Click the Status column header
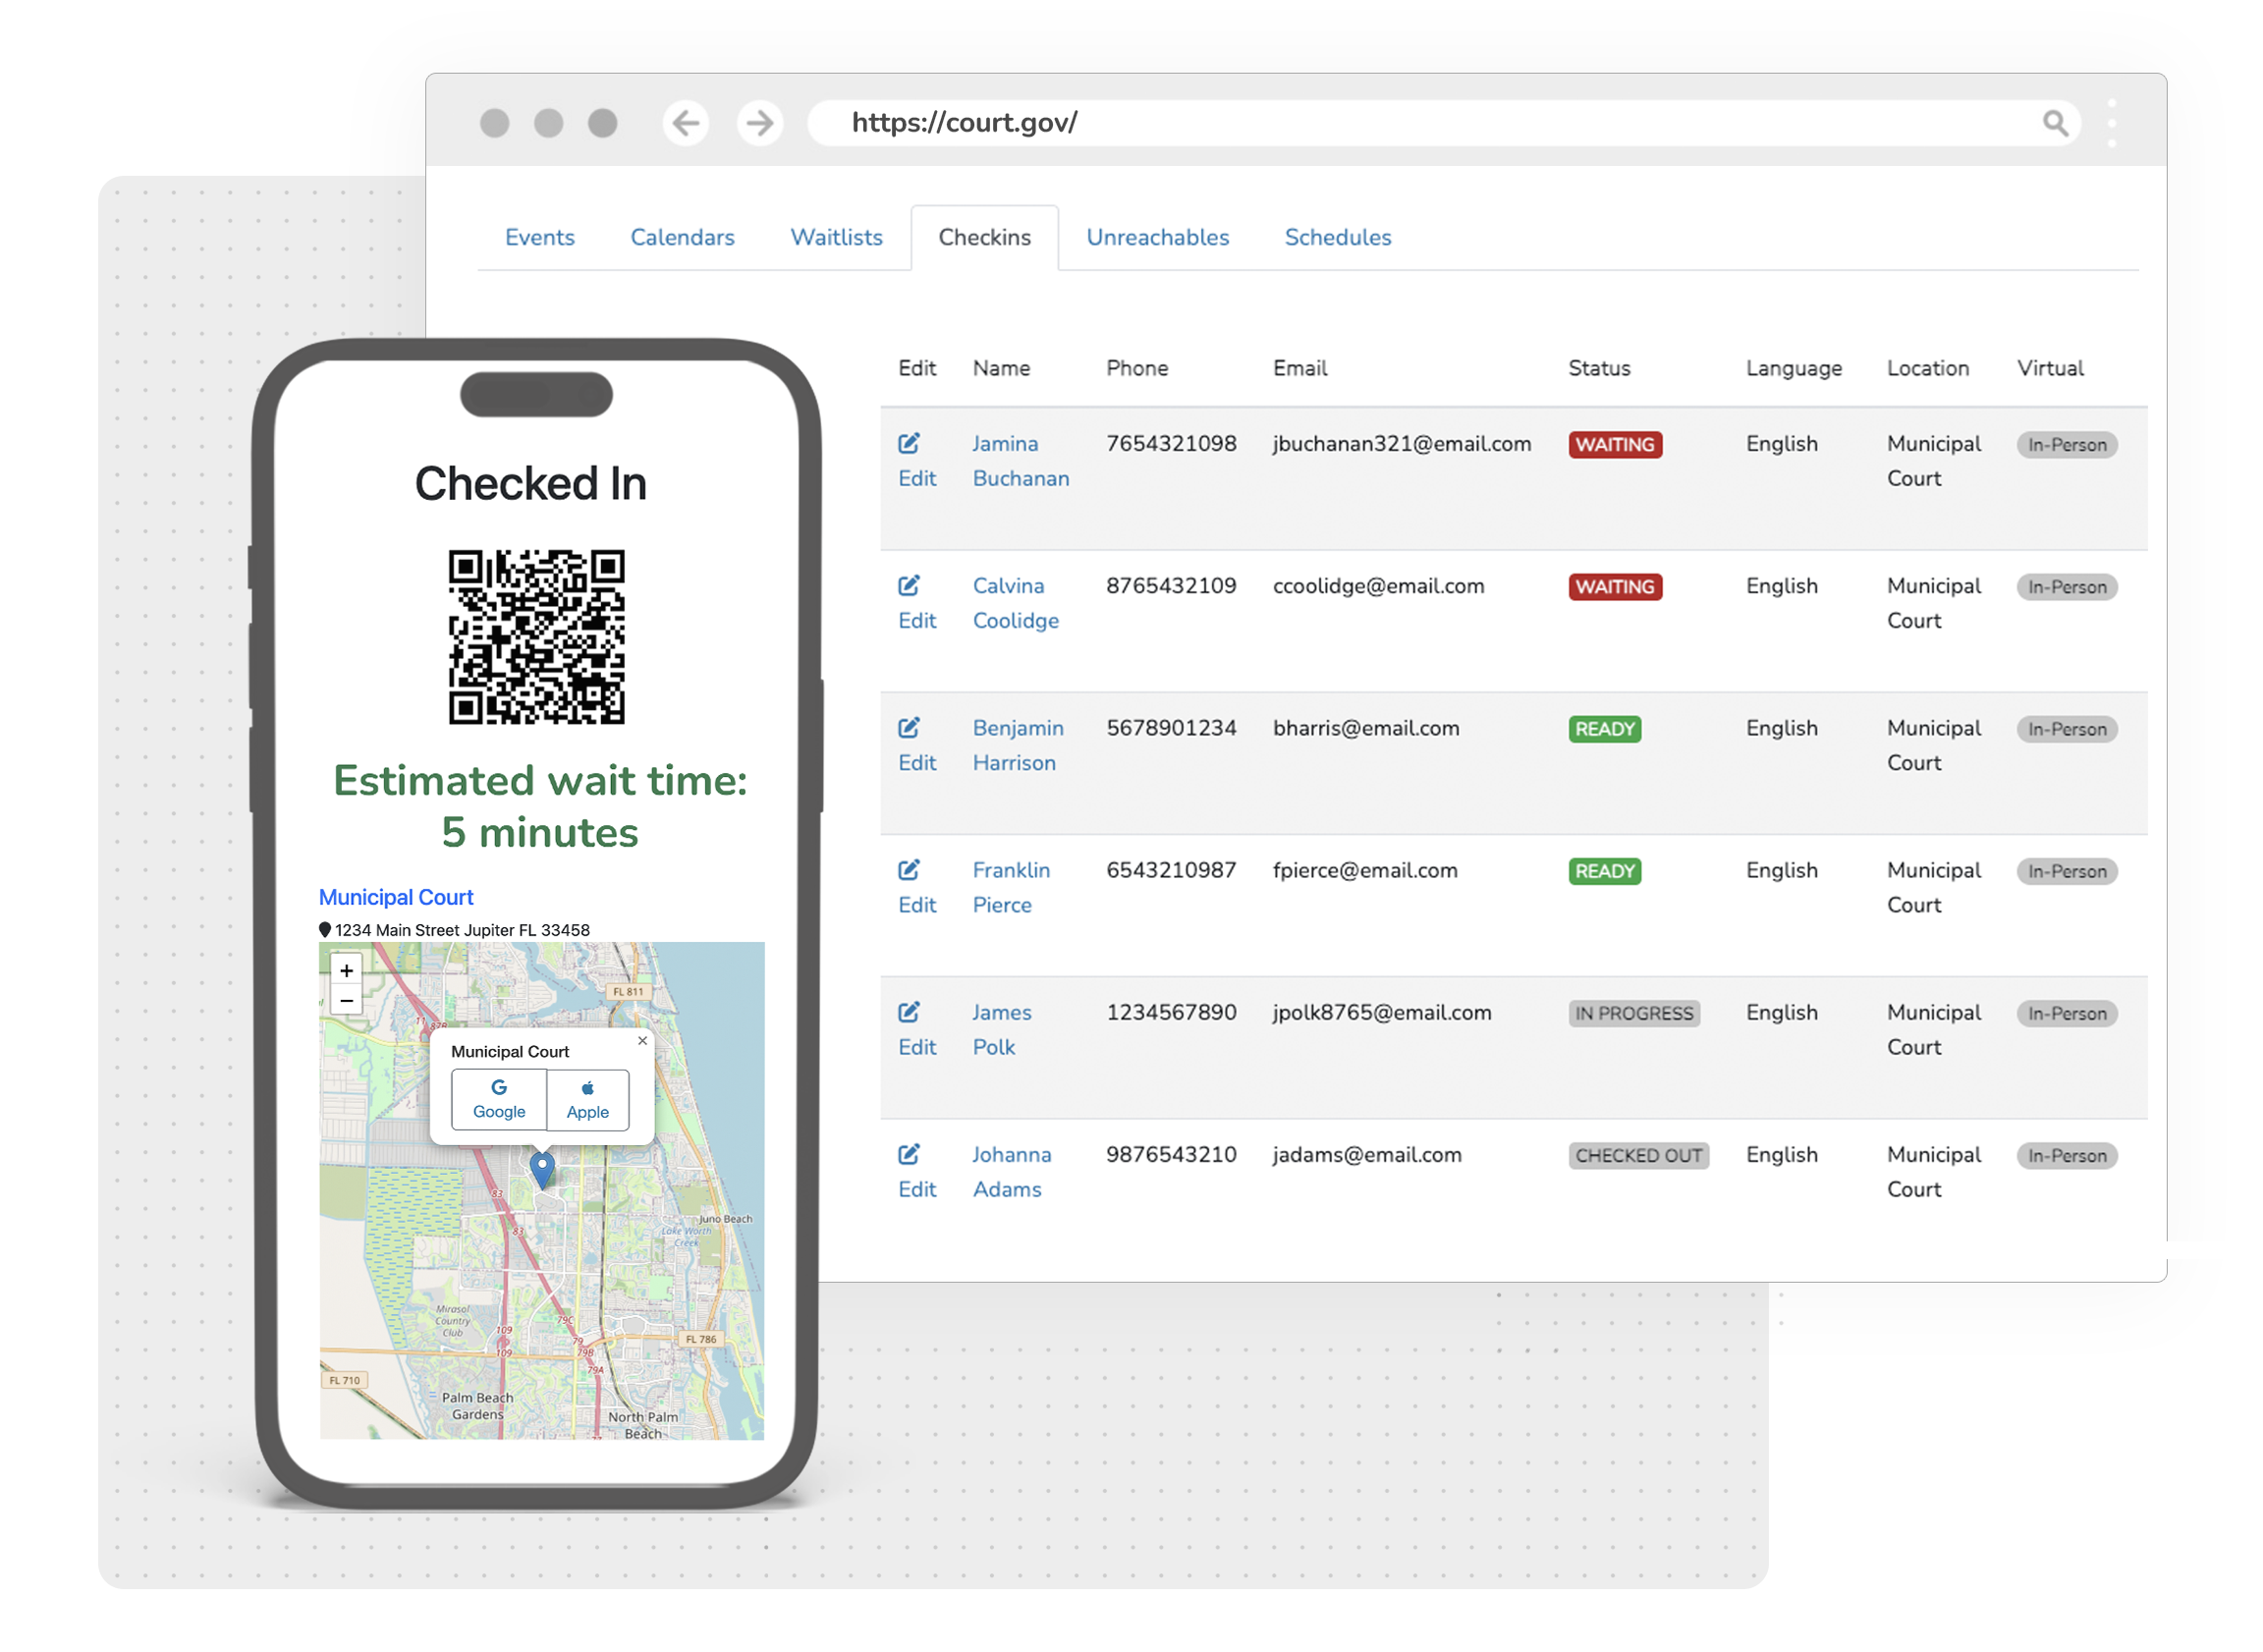2263x1652 pixels. [x=1598, y=367]
